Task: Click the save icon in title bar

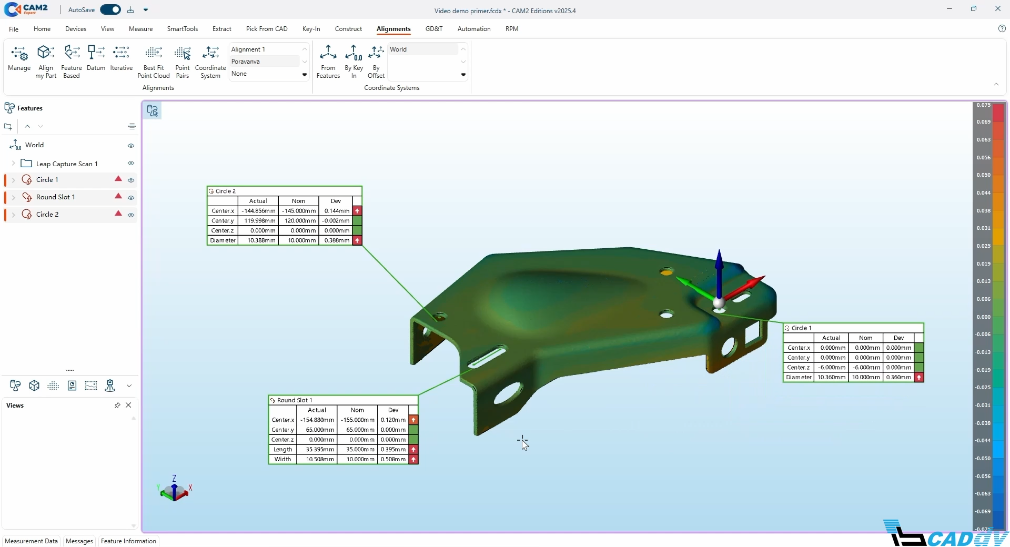Action: (x=131, y=10)
